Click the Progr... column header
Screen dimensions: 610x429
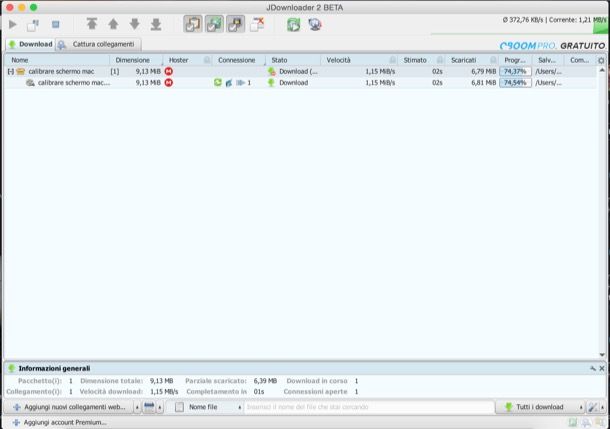point(515,60)
